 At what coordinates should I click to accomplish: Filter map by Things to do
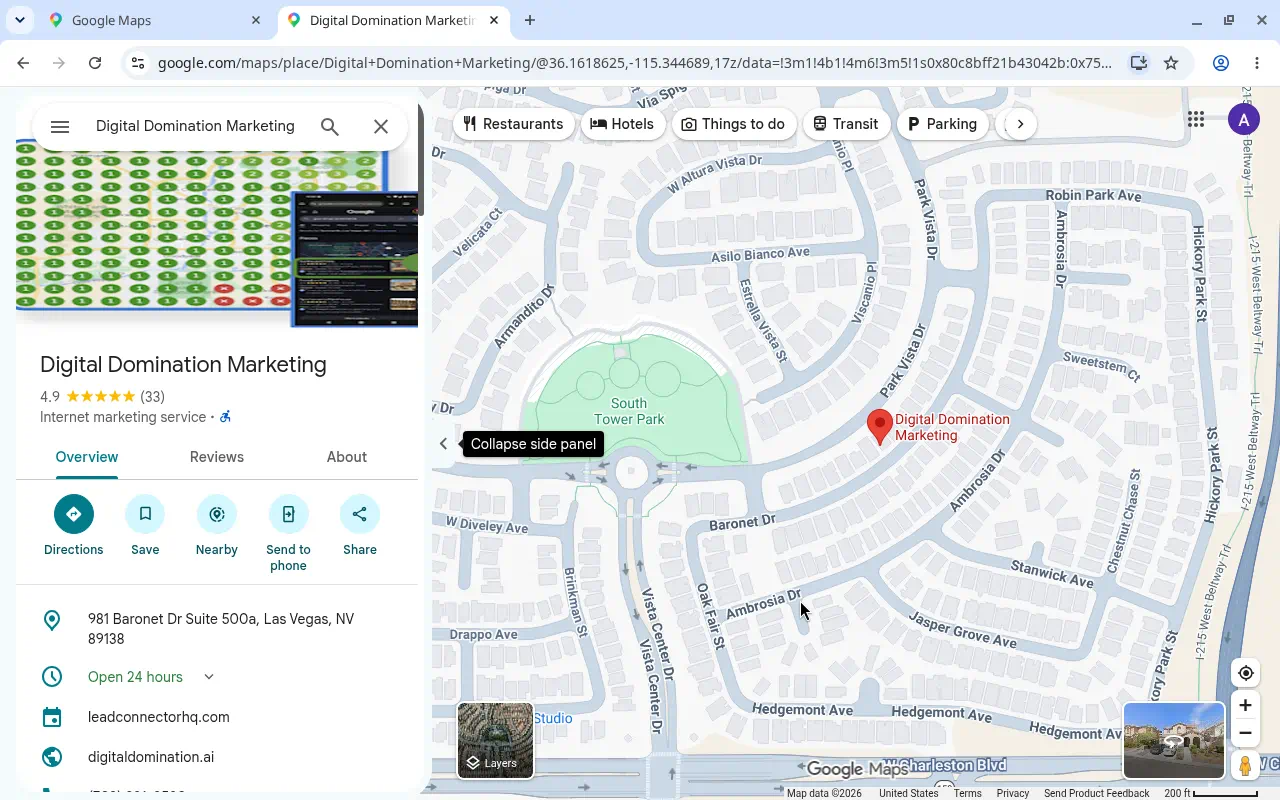733,124
